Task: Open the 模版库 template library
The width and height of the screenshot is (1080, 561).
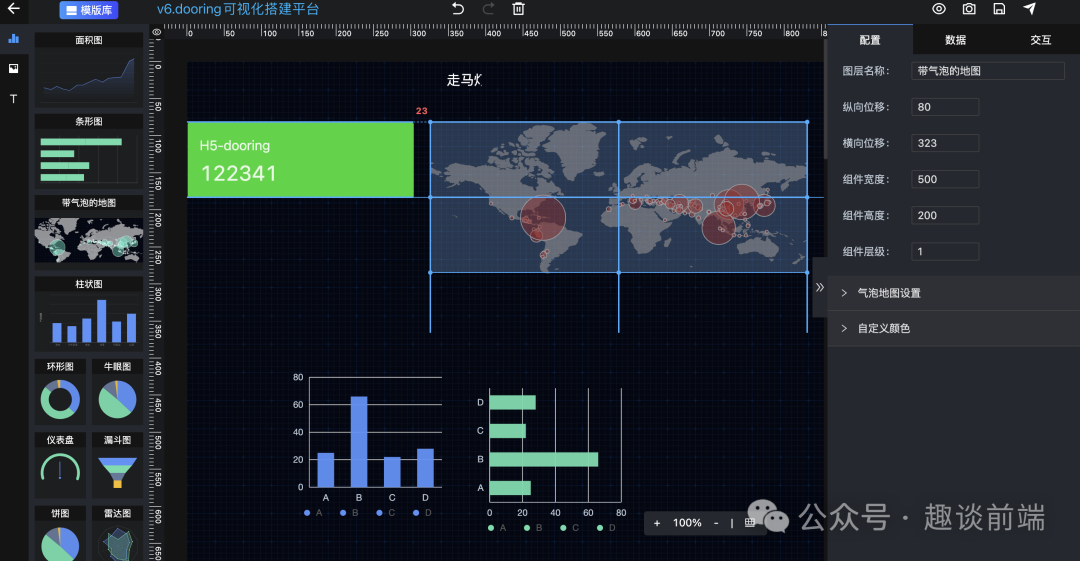Action: (x=89, y=10)
